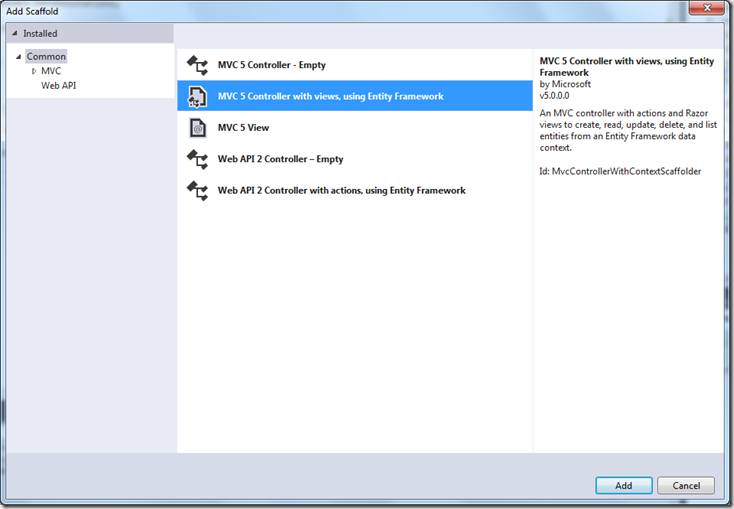This screenshot has height=509, width=734.
Task: Expand the MVC tree node arrow
Action: pos(34,71)
